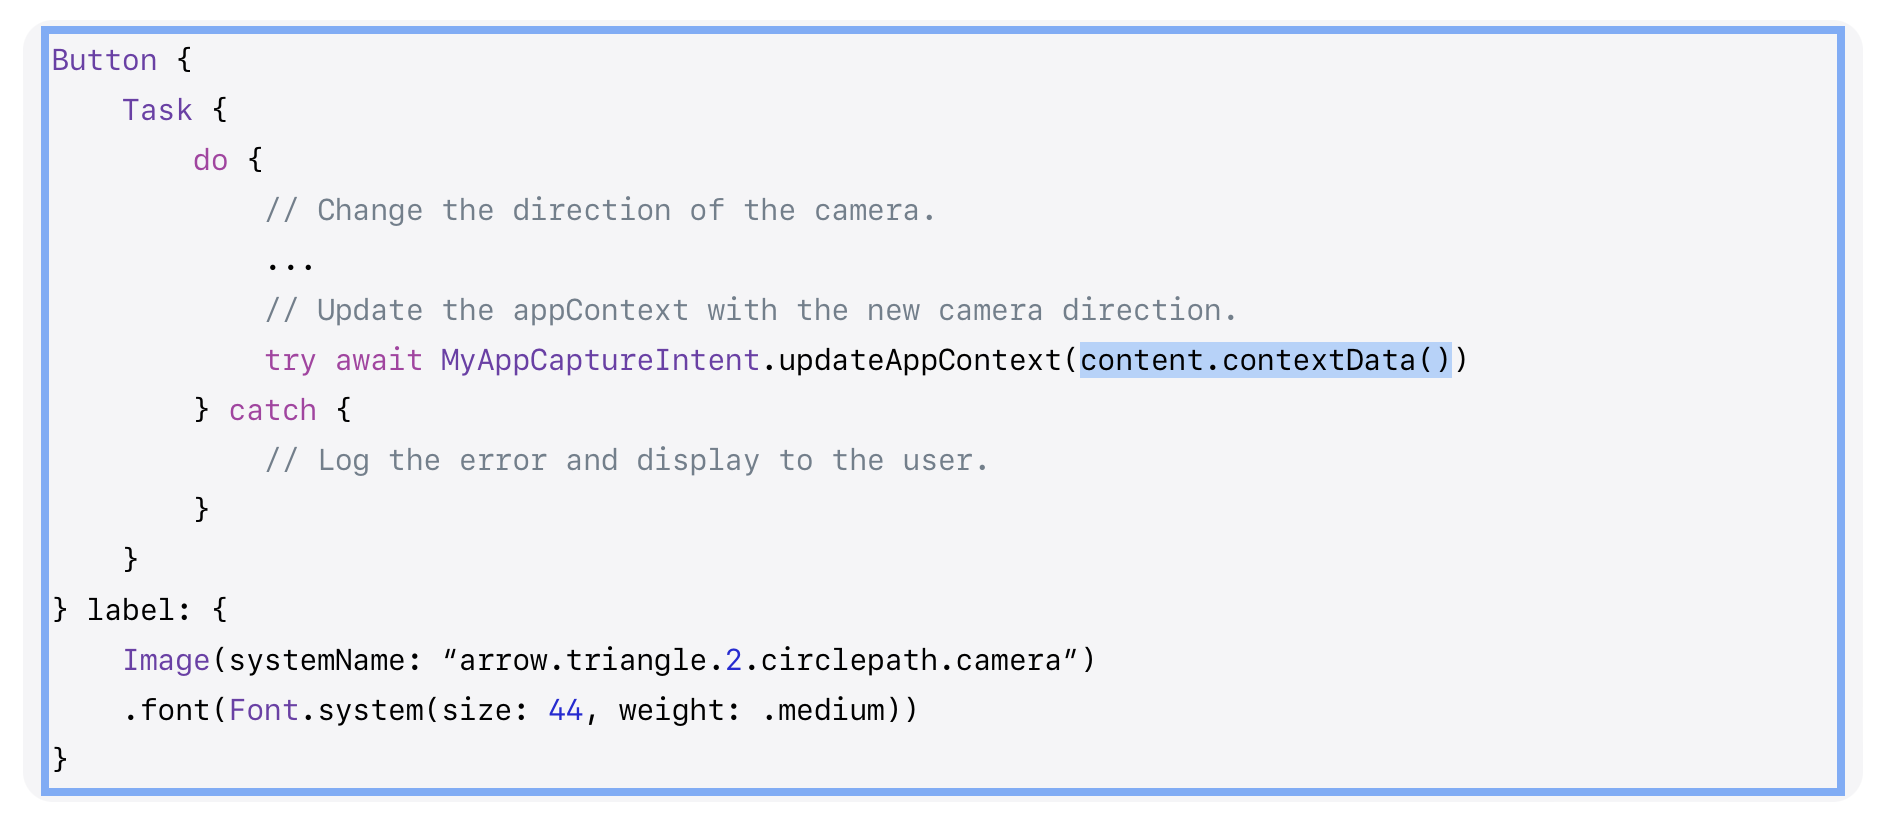Image resolution: width=1884 pixels, height=820 pixels.
Task: Click the number 44 font size
Action: pos(565,710)
